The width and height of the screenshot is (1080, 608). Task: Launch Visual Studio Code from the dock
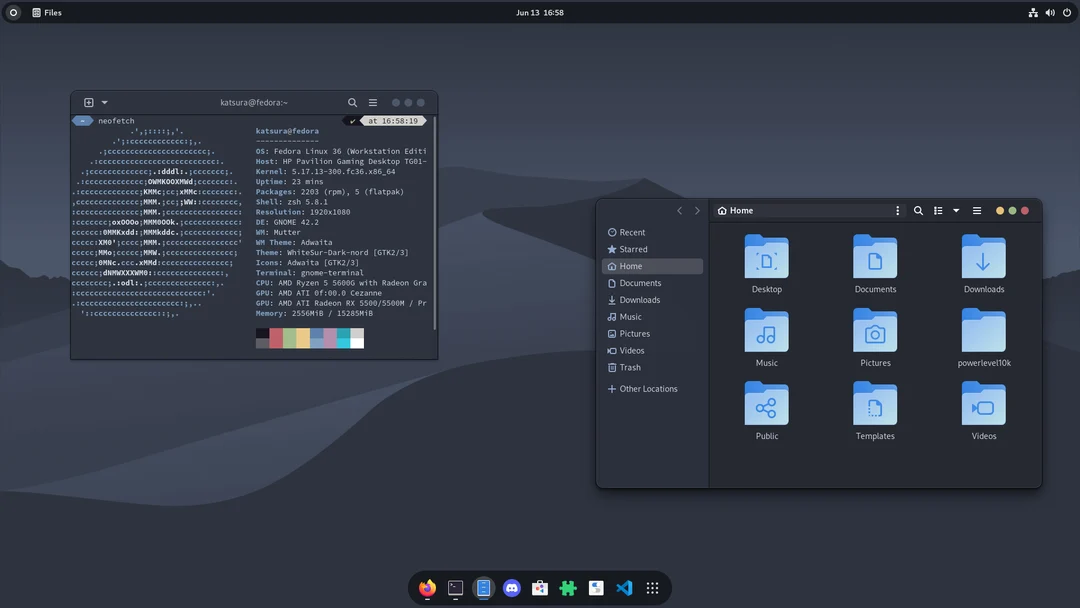tap(623, 588)
